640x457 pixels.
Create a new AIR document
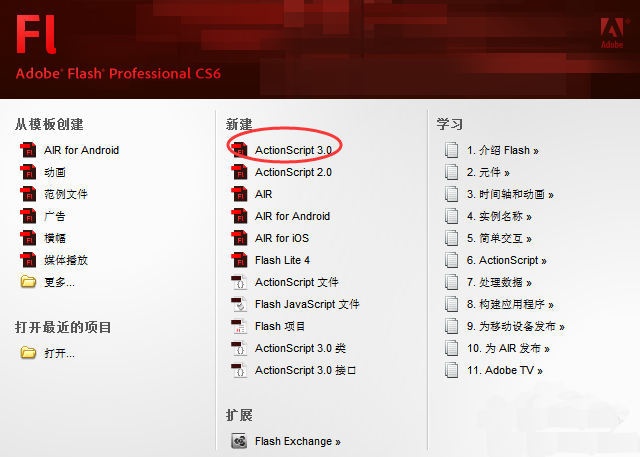tap(263, 194)
